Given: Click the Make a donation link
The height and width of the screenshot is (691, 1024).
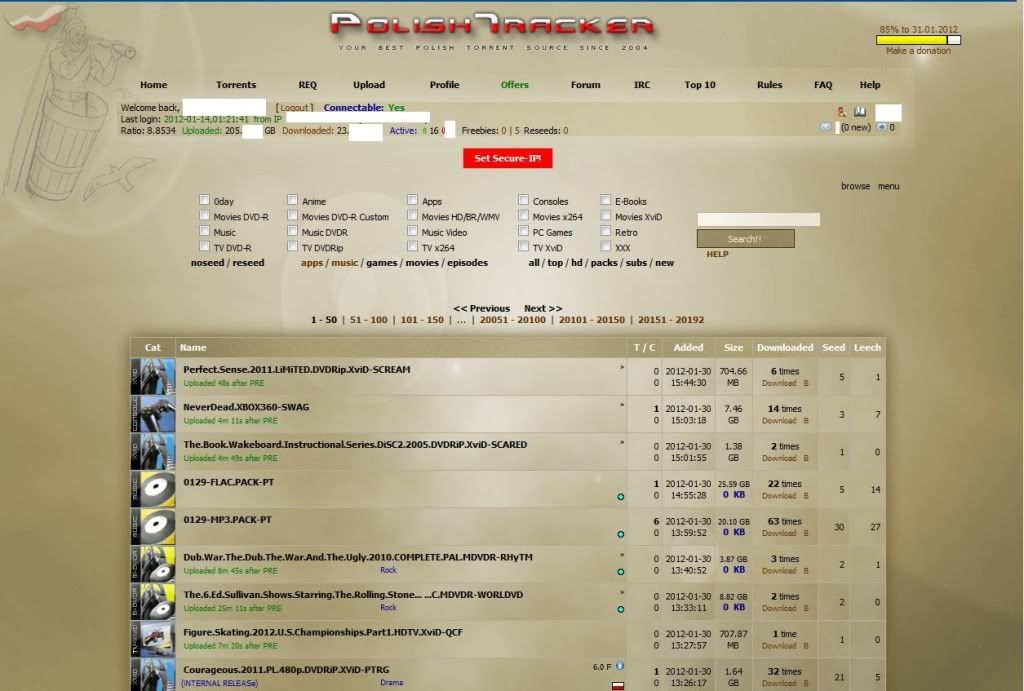Looking at the screenshot, I should [x=918, y=51].
